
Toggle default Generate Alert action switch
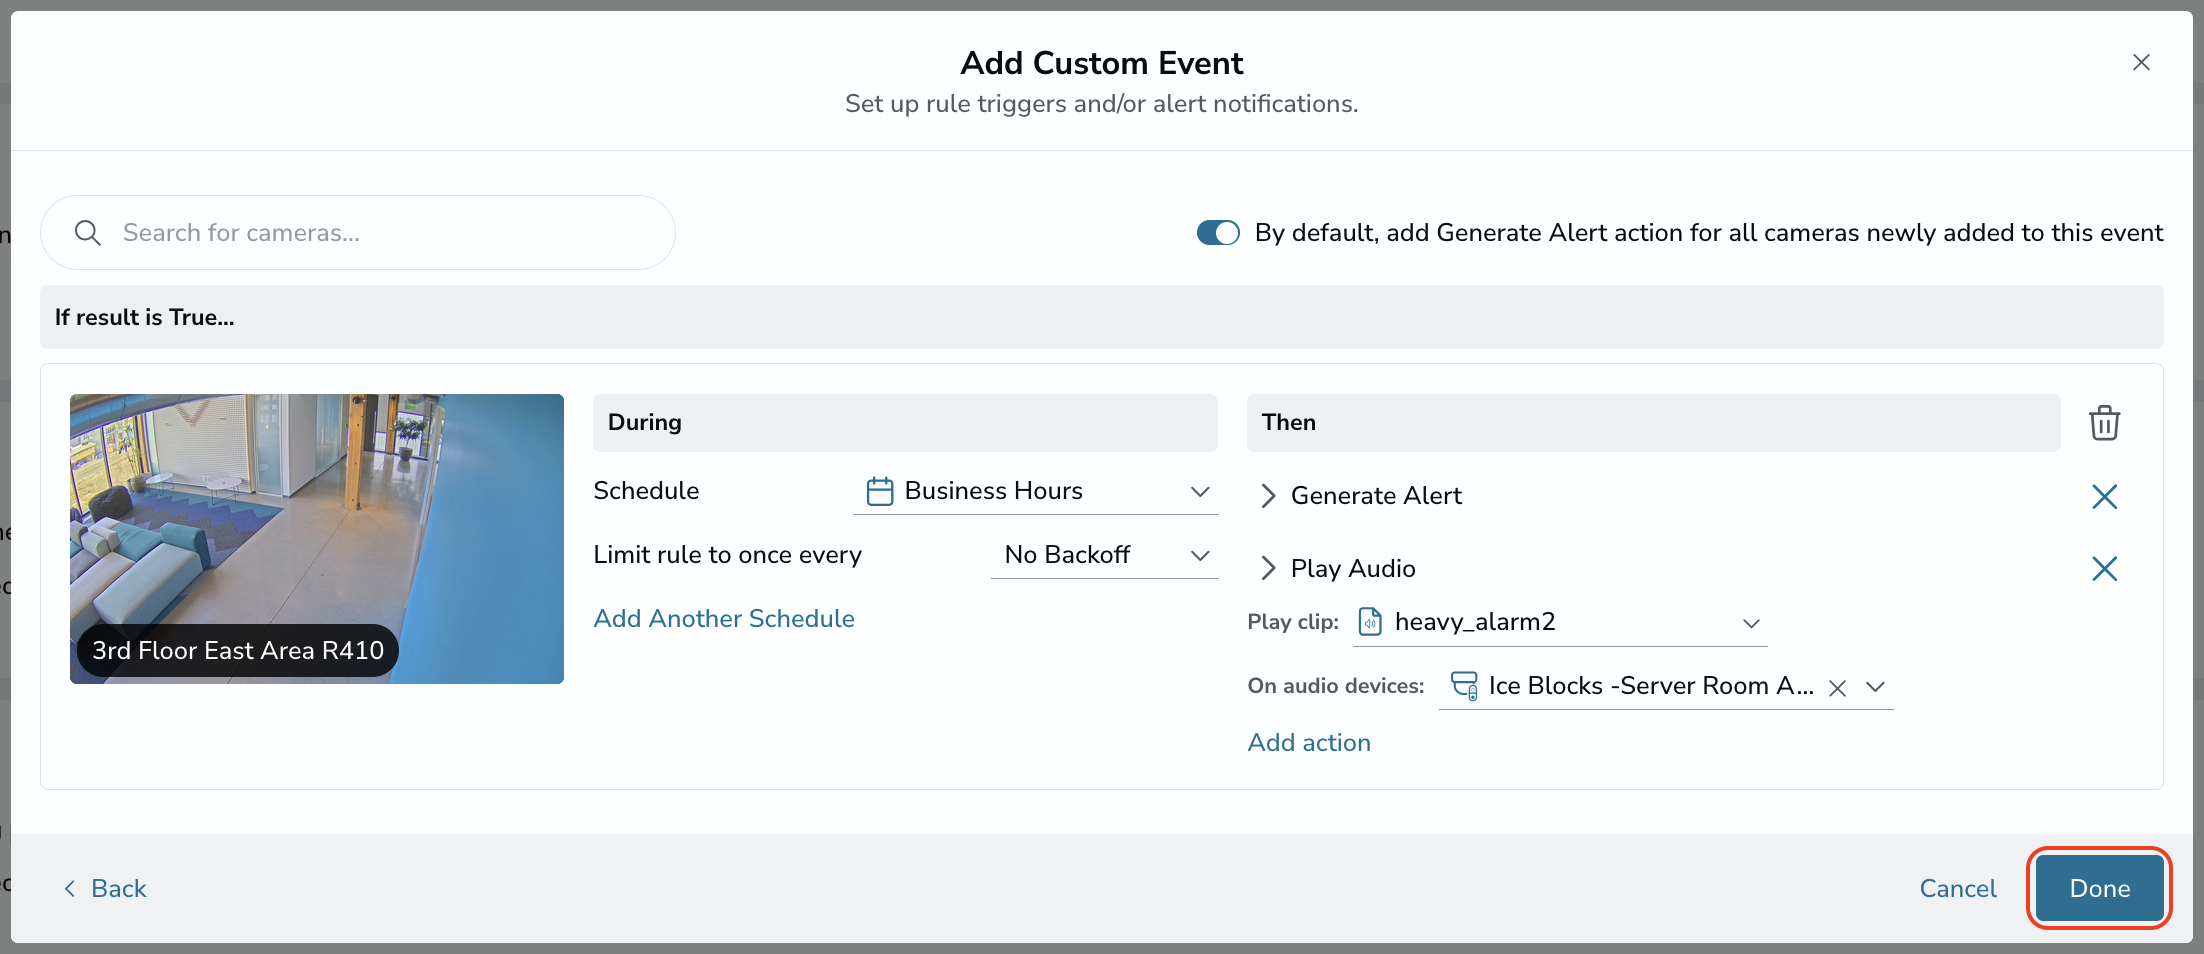(x=1218, y=233)
